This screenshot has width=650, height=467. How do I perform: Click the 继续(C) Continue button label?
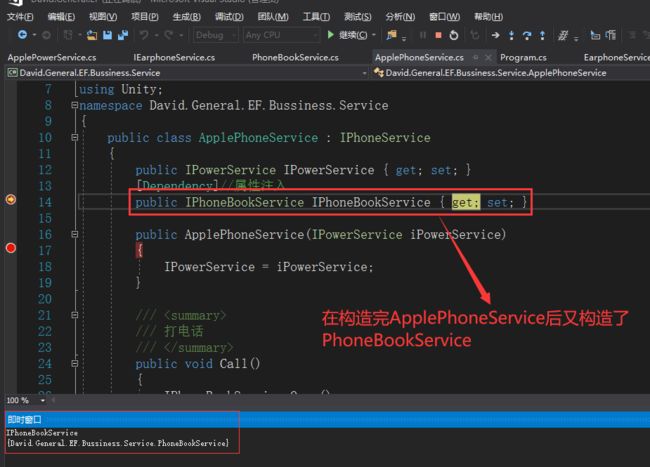(x=353, y=35)
